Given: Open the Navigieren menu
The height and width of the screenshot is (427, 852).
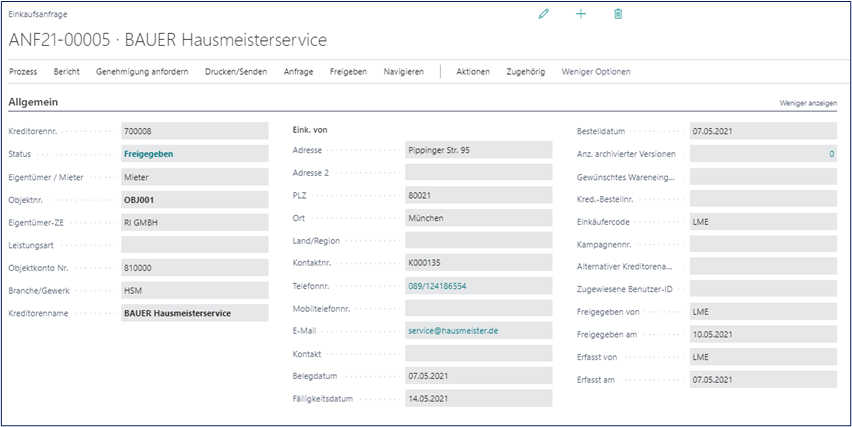Looking at the screenshot, I should (x=404, y=72).
